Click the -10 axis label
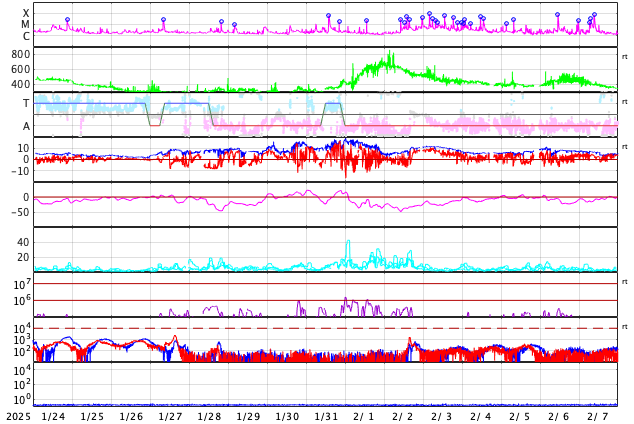Image resolution: width=634 pixels, height=424 pixels. click(x=21, y=171)
